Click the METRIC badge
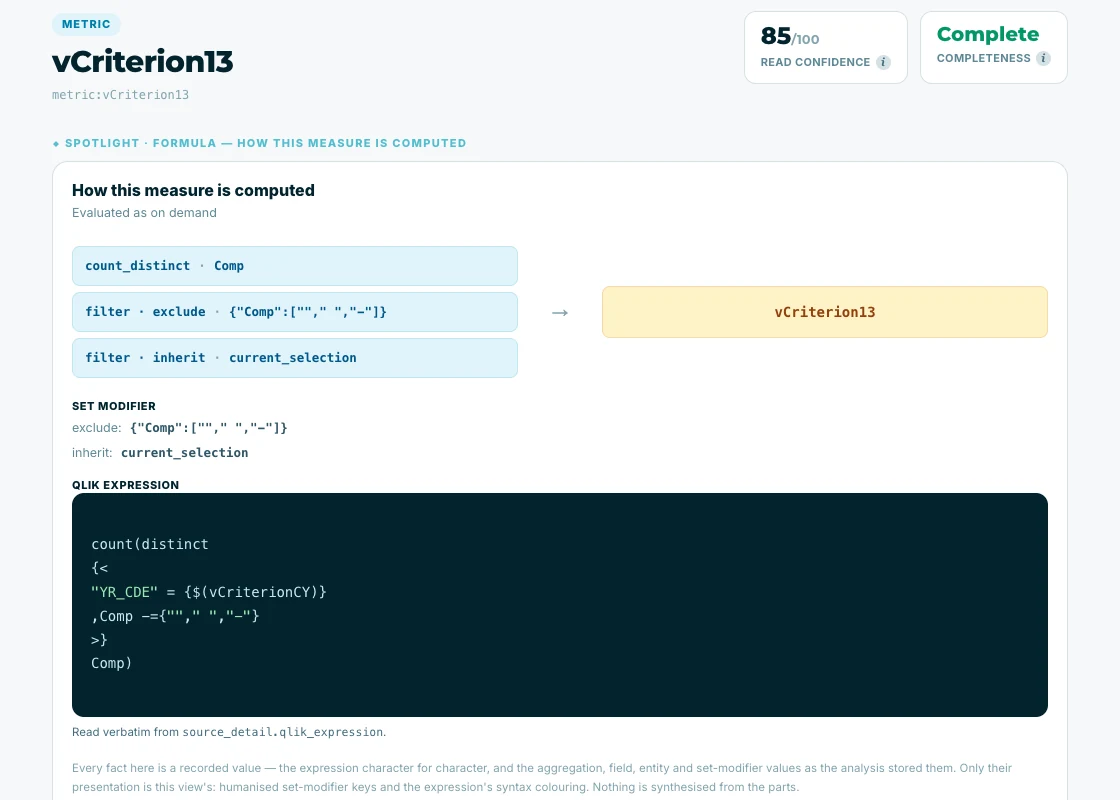Screen dimensions: 1120x800 [86, 24]
